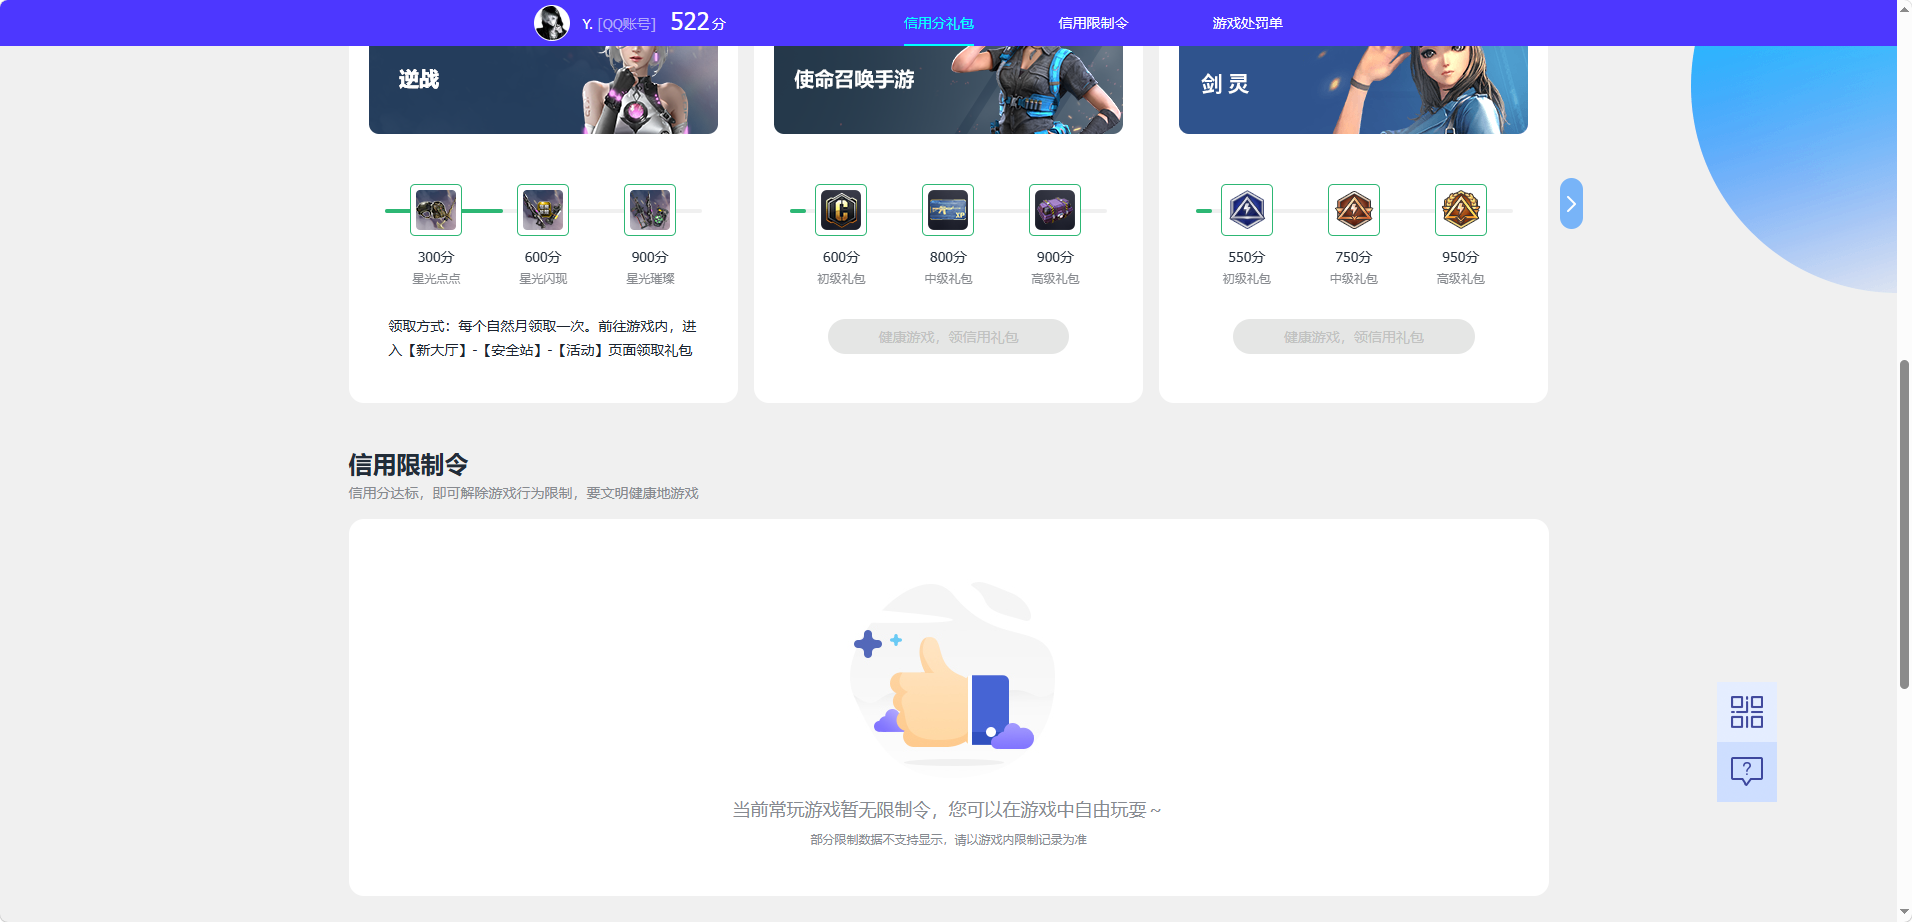Click the 信用分达标 subtitle text

(523, 493)
